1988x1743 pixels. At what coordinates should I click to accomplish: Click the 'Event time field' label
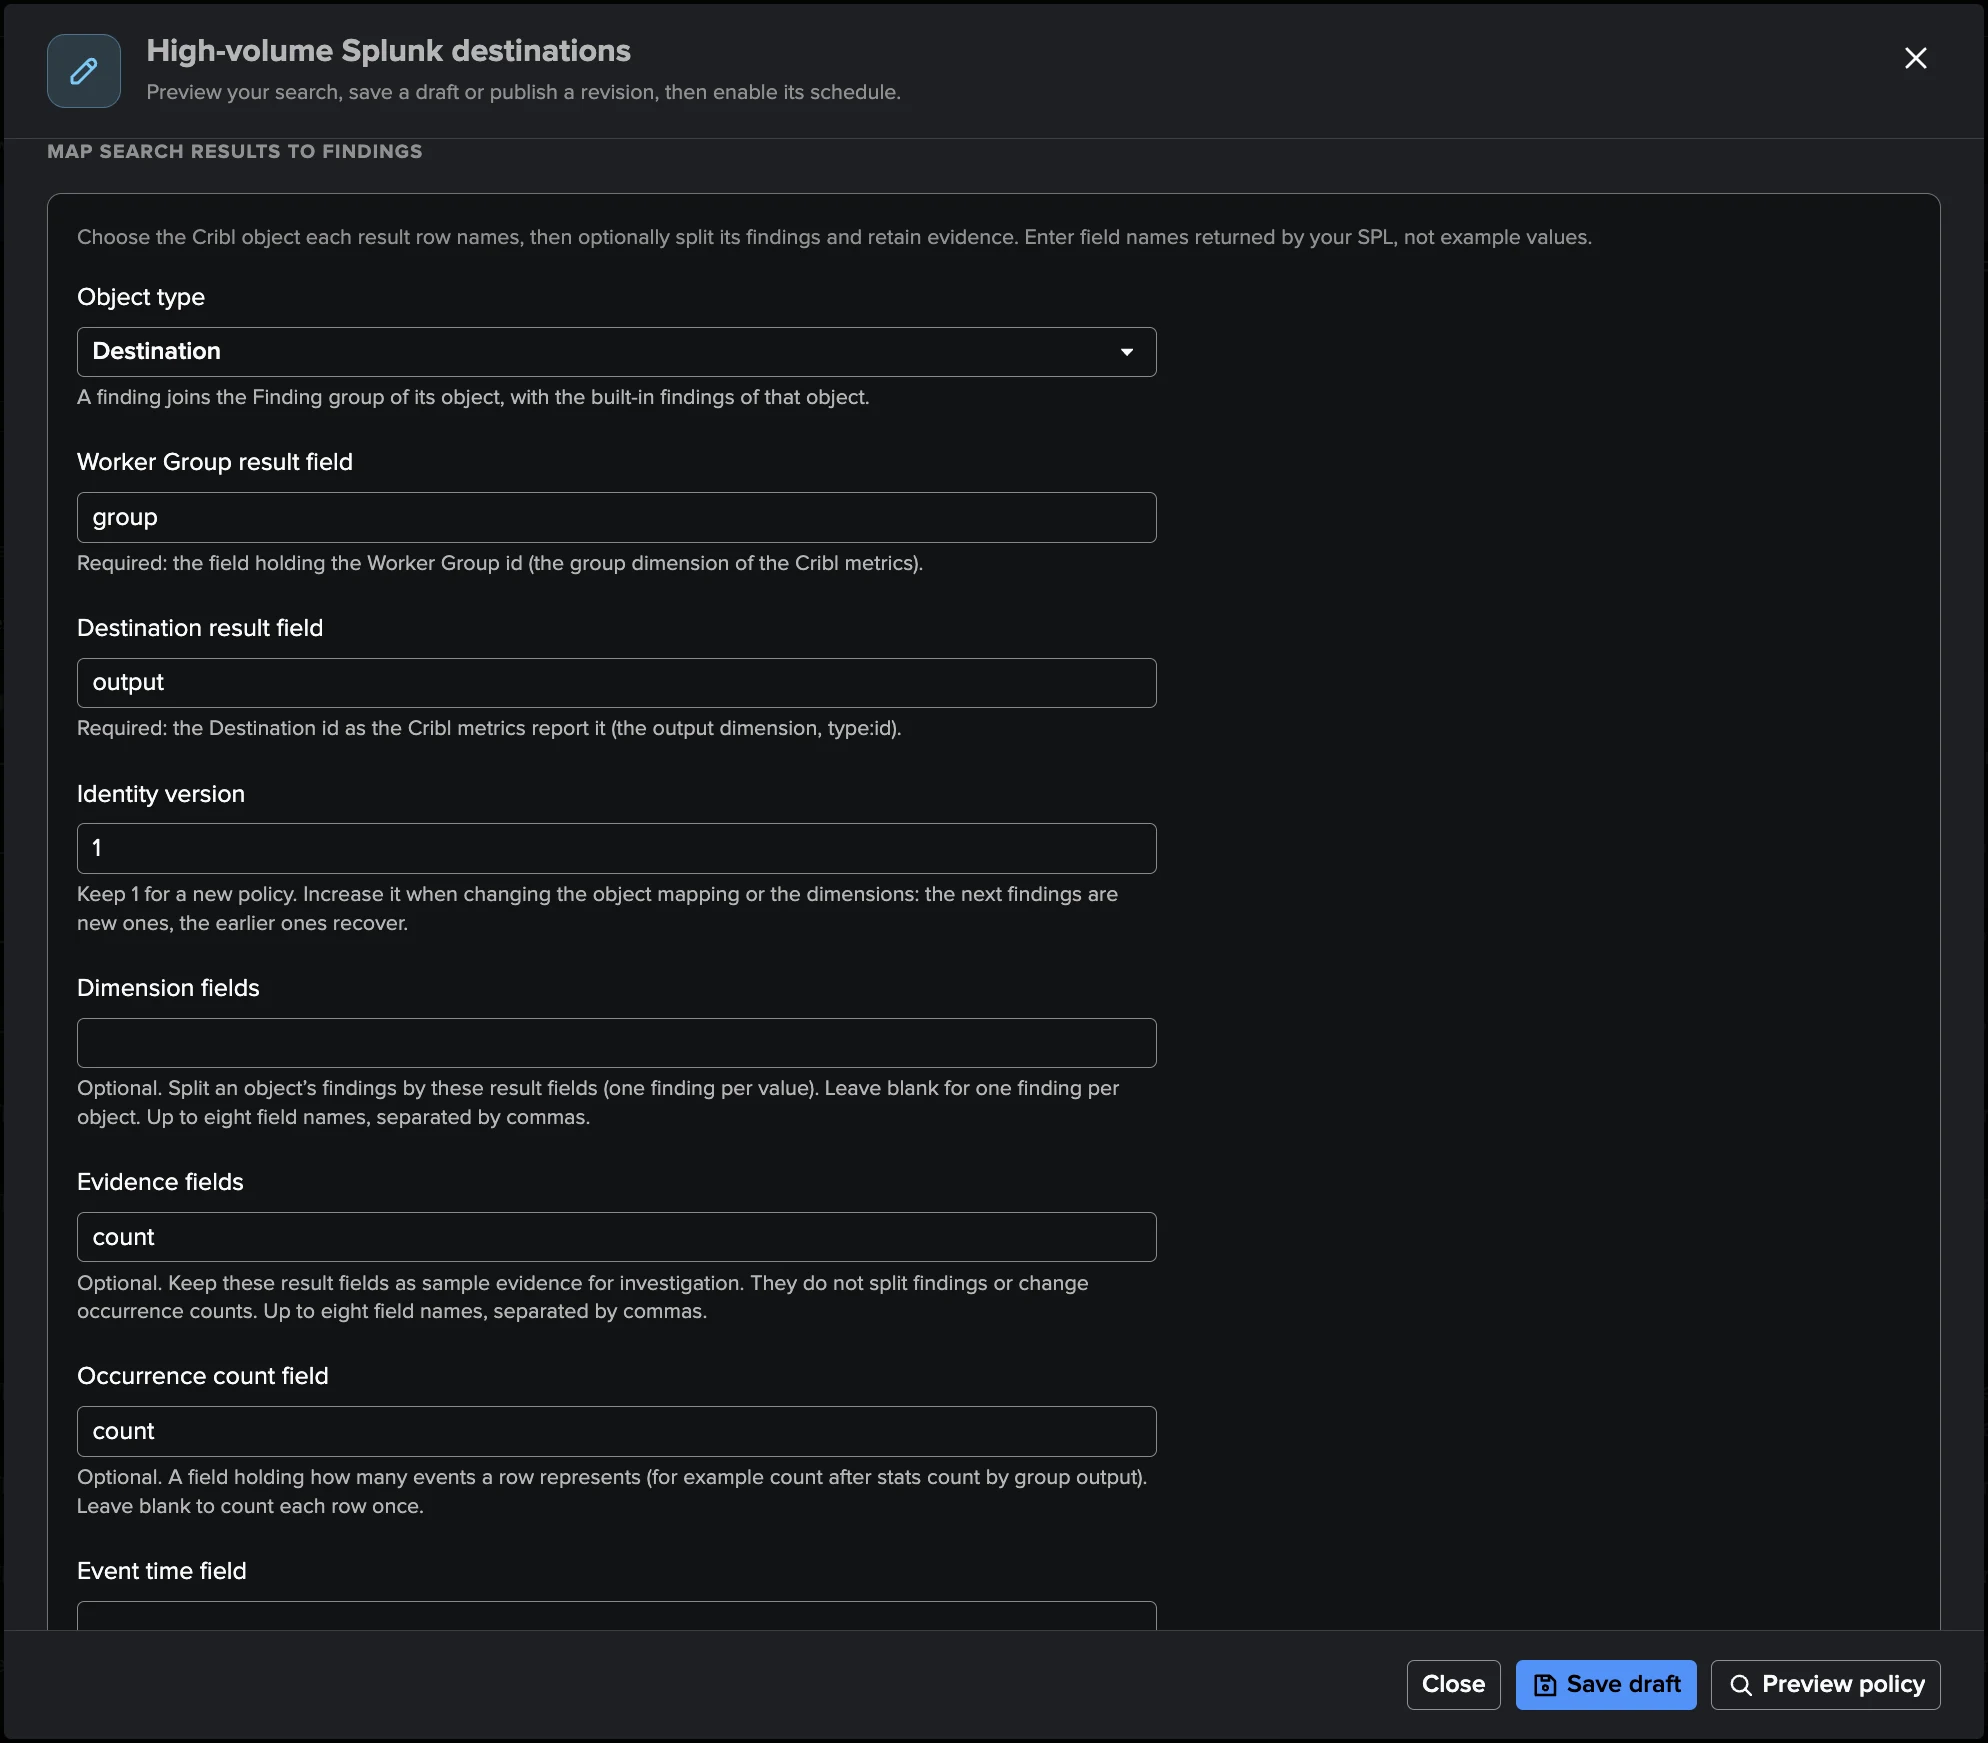coord(162,1571)
